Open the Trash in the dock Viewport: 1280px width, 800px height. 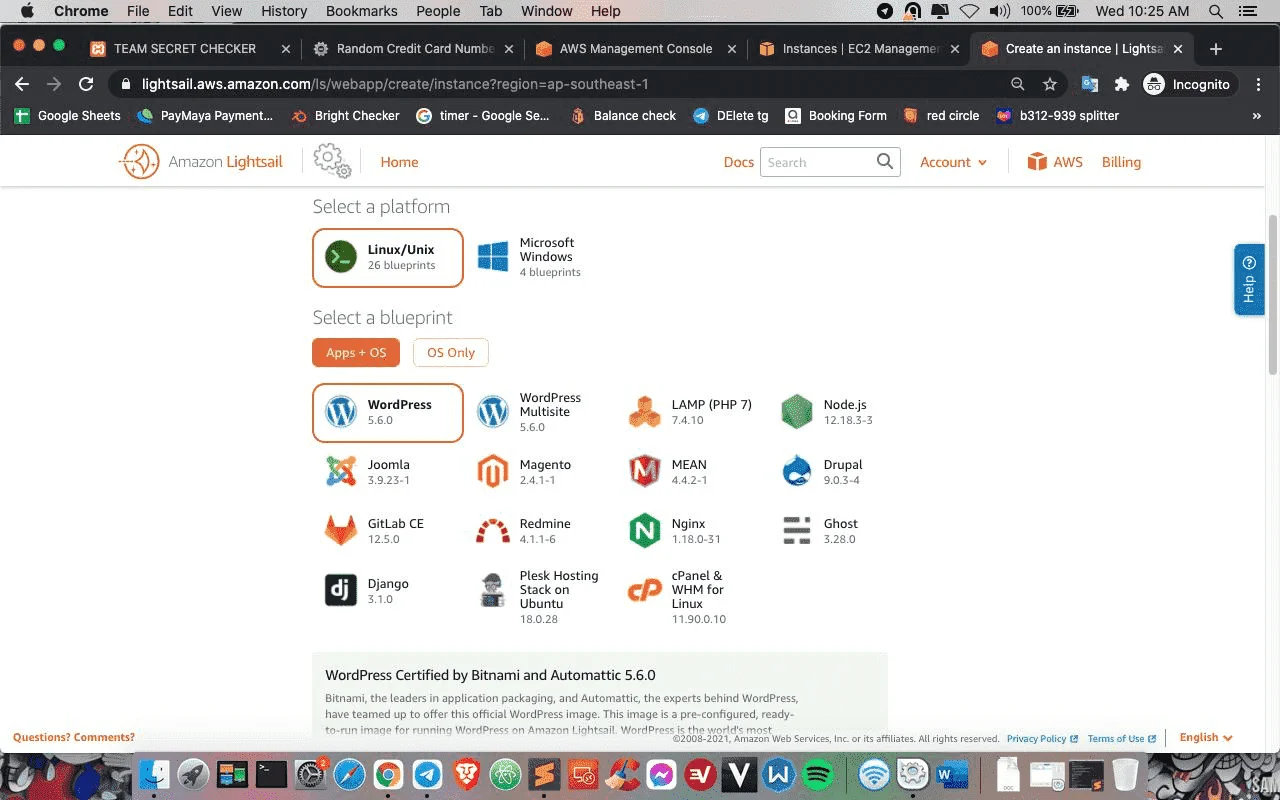1125,774
